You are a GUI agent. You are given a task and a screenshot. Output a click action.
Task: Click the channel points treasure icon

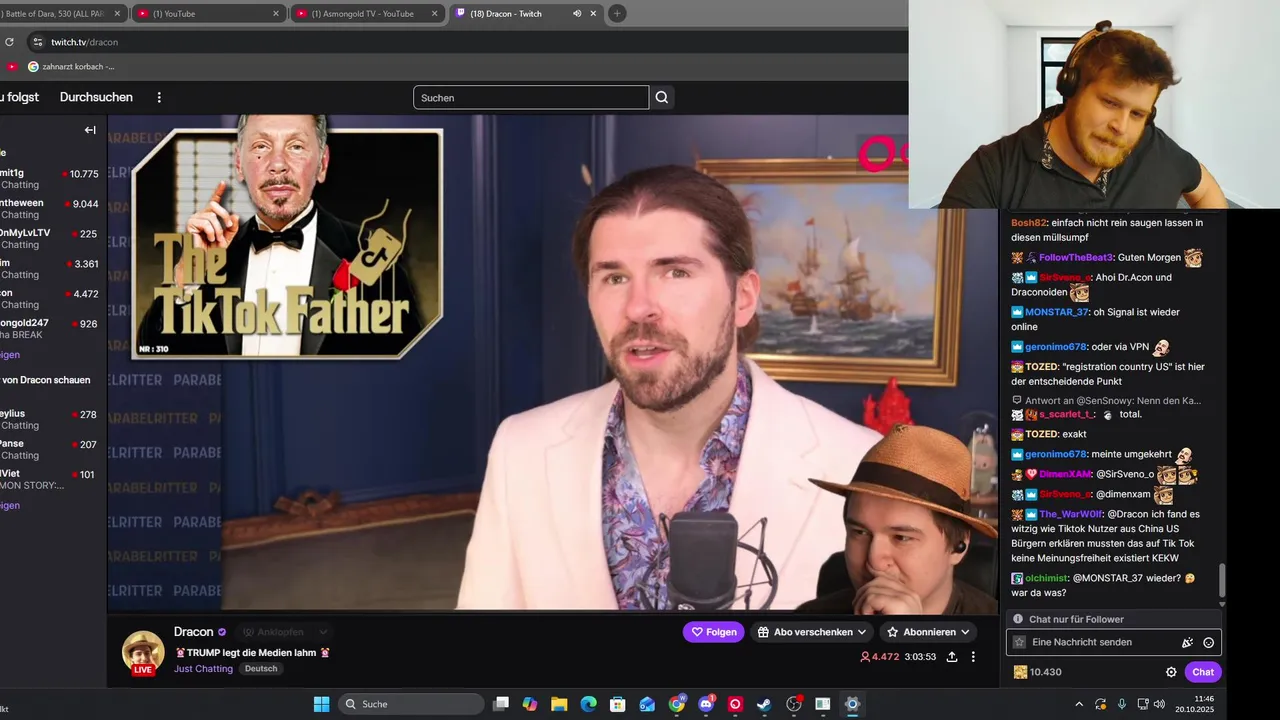[1020, 672]
